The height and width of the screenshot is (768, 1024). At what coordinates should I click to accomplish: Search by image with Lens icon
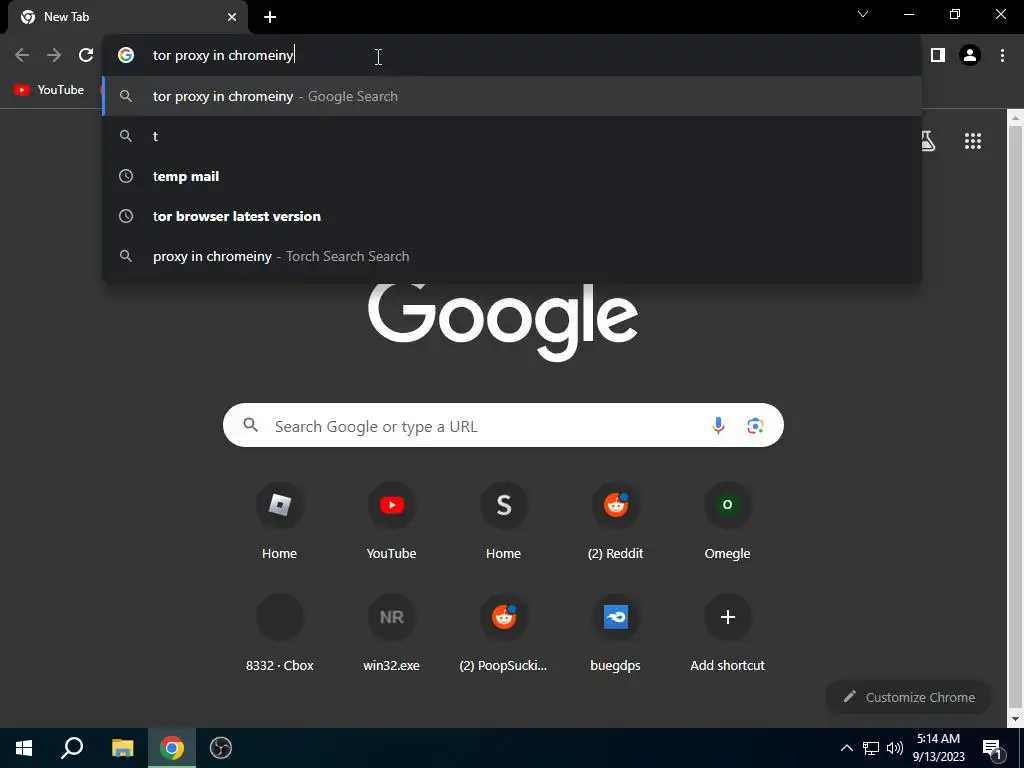(x=755, y=426)
